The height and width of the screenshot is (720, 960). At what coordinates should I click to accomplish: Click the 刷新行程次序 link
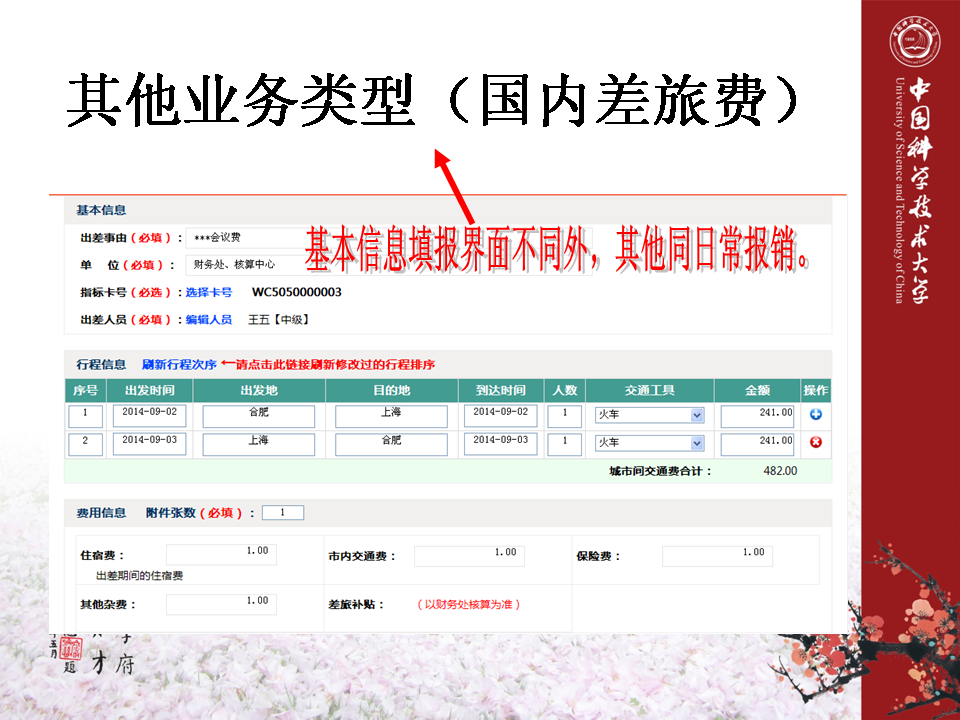[x=179, y=364]
